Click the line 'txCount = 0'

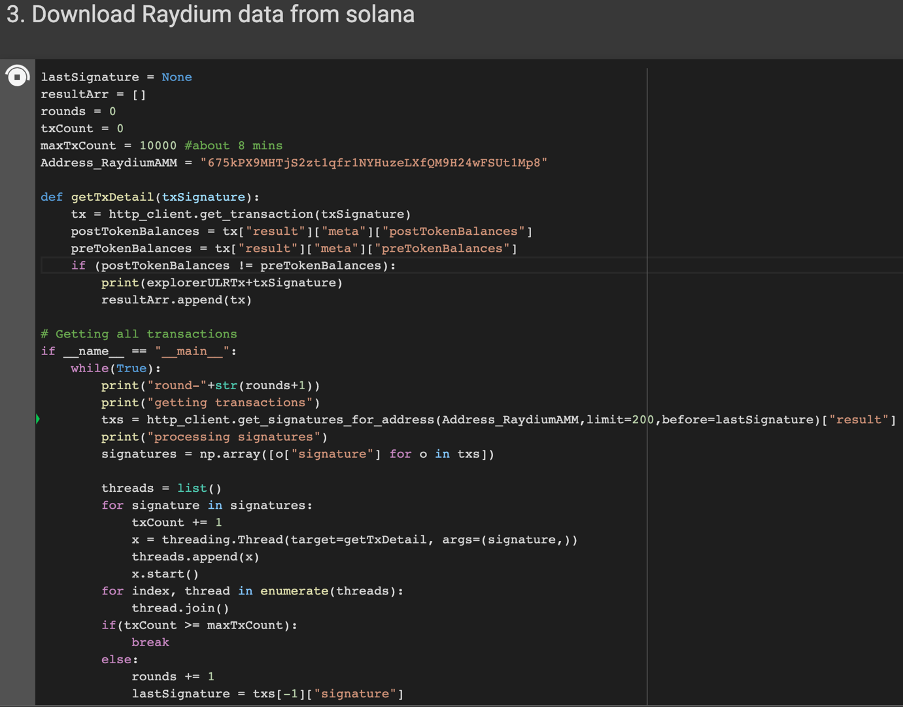[x=82, y=129]
